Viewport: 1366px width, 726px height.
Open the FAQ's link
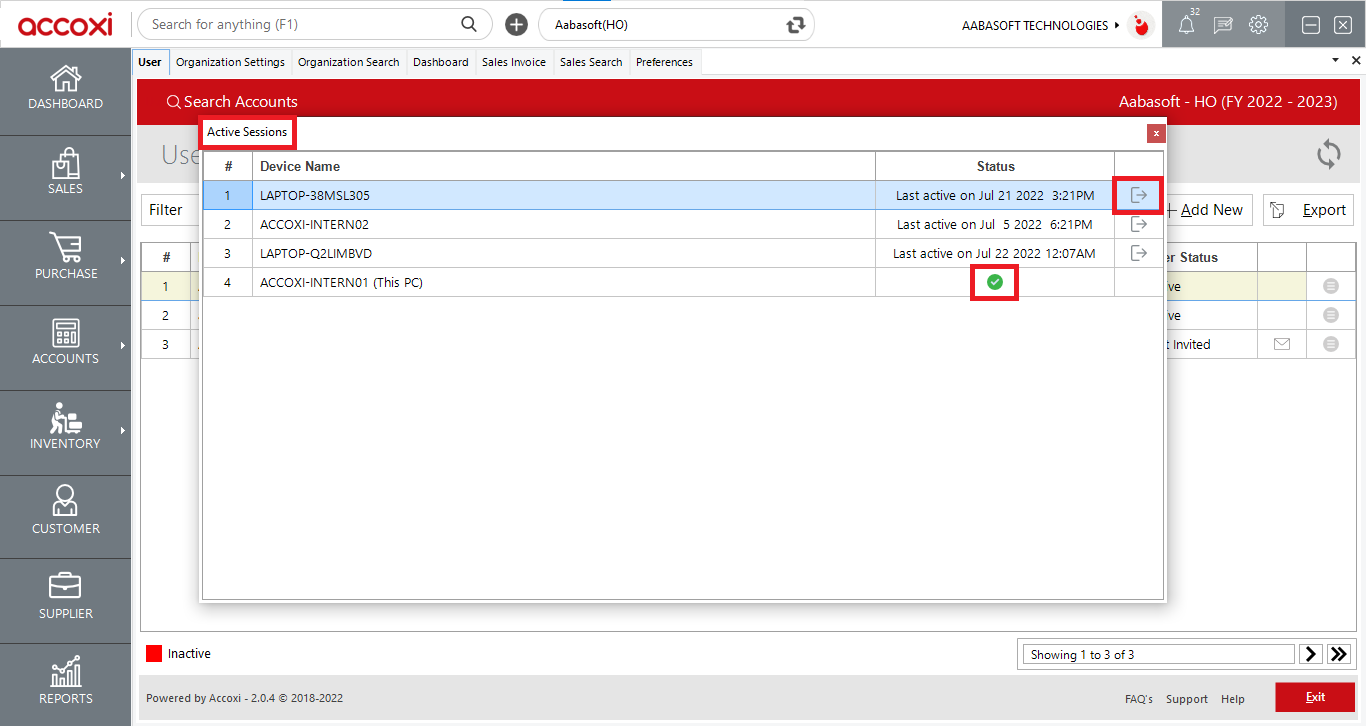(x=1138, y=699)
